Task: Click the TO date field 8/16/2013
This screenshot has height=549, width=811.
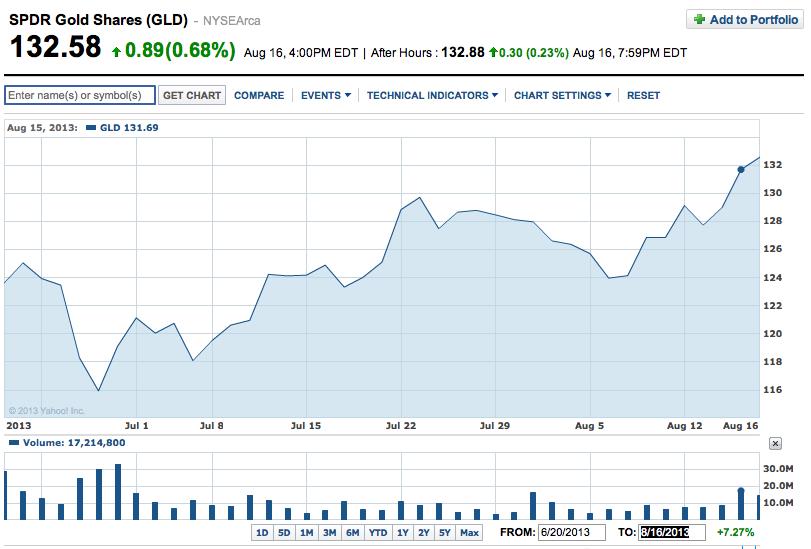Action: [672, 532]
